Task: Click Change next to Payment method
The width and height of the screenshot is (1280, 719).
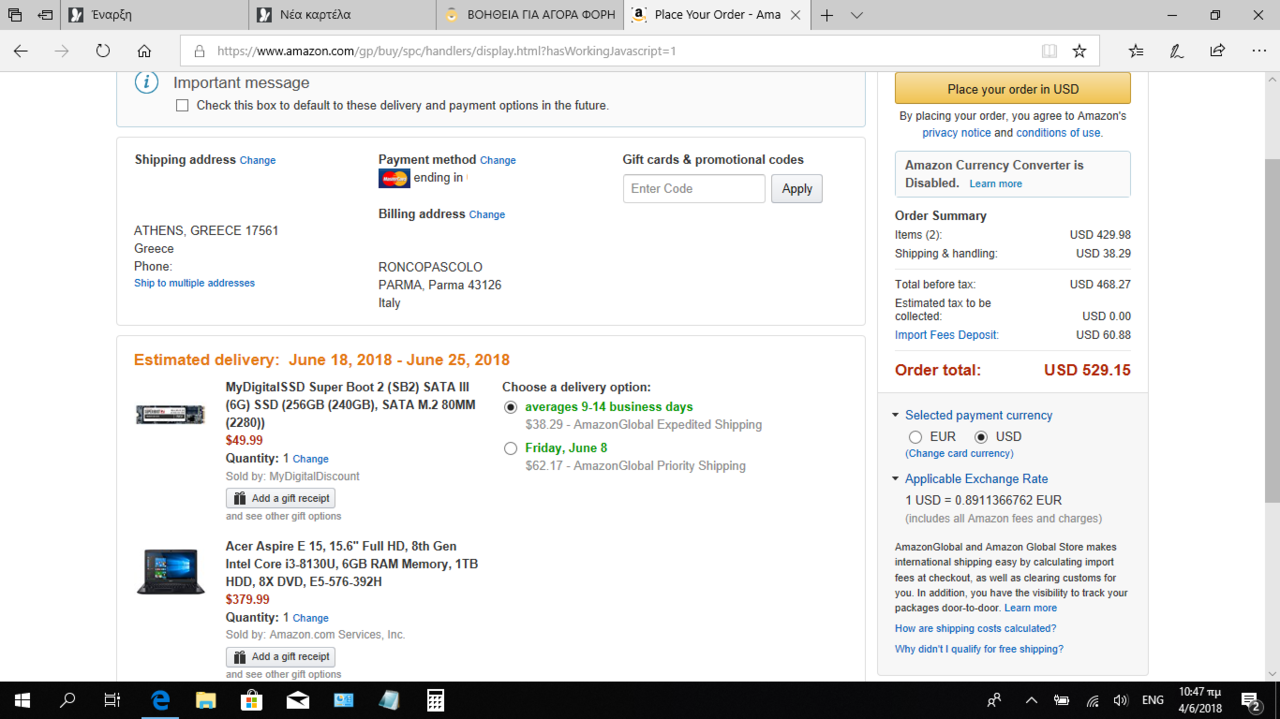Action: pos(498,160)
